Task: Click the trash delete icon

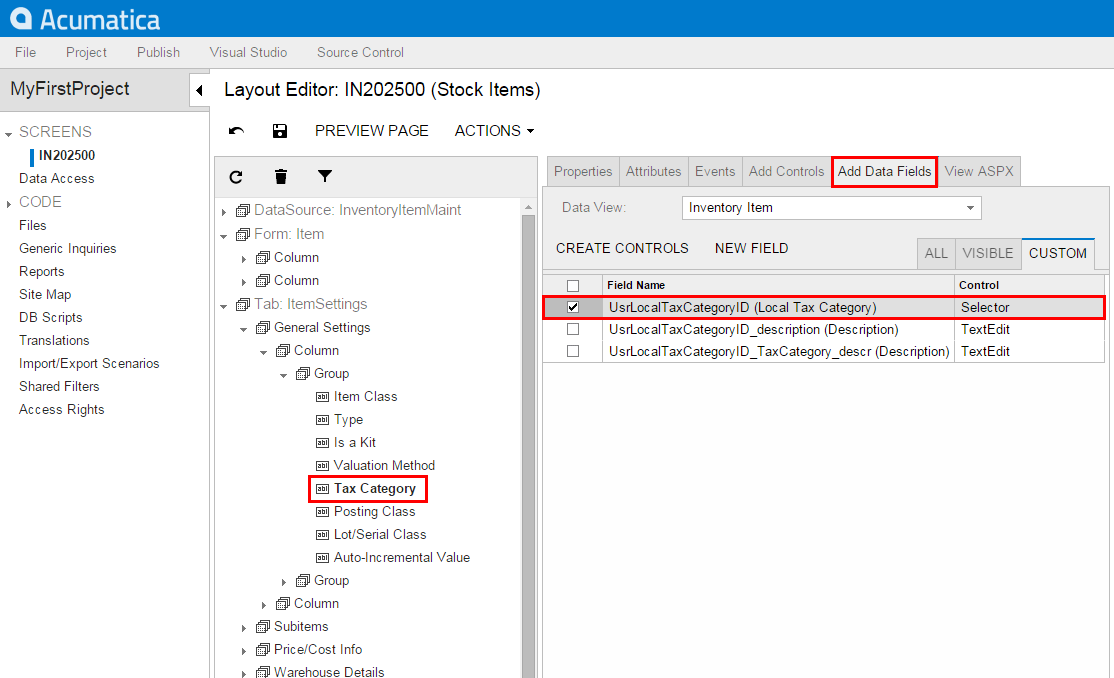Action: [x=281, y=177]
